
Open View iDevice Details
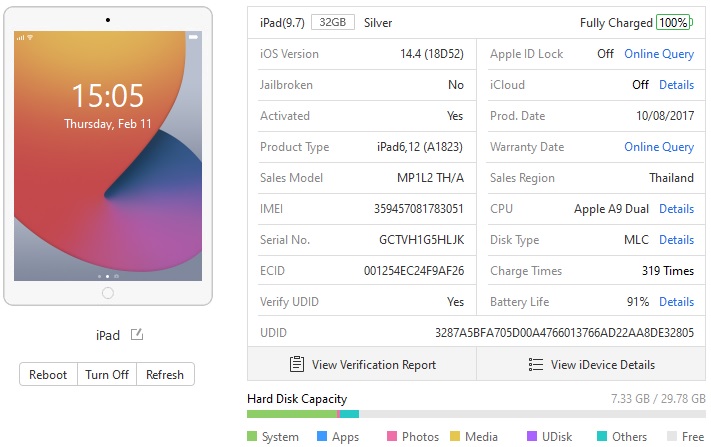tap(591, 364)
